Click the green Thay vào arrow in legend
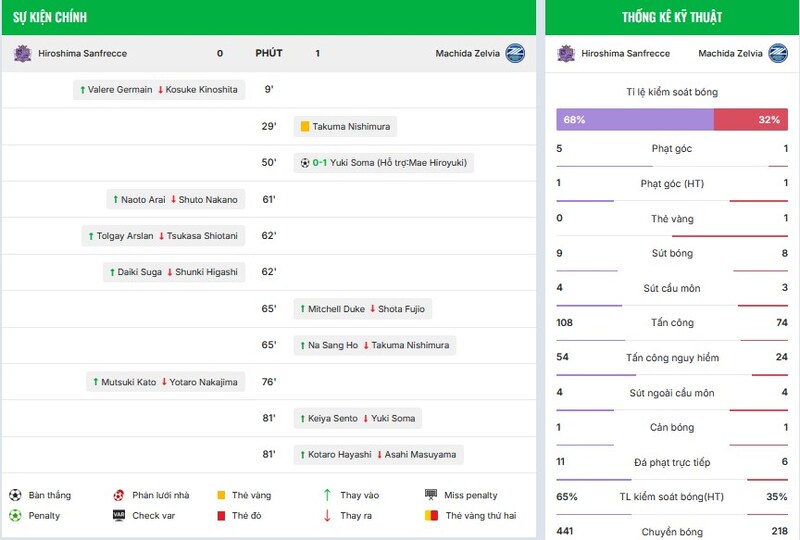The height and width of the screenshot is (540, 800). pyautogui.click(x=327, y=495)
